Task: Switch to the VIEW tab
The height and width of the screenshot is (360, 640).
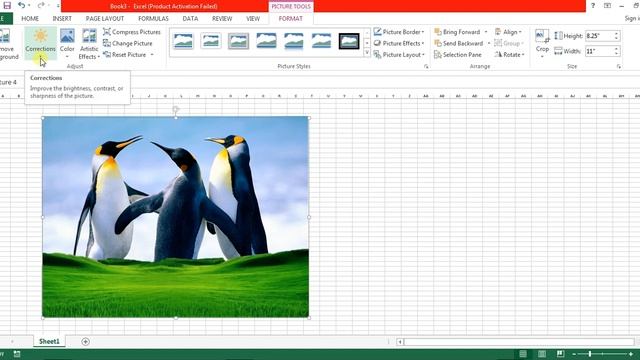Action: click(253, 19)
